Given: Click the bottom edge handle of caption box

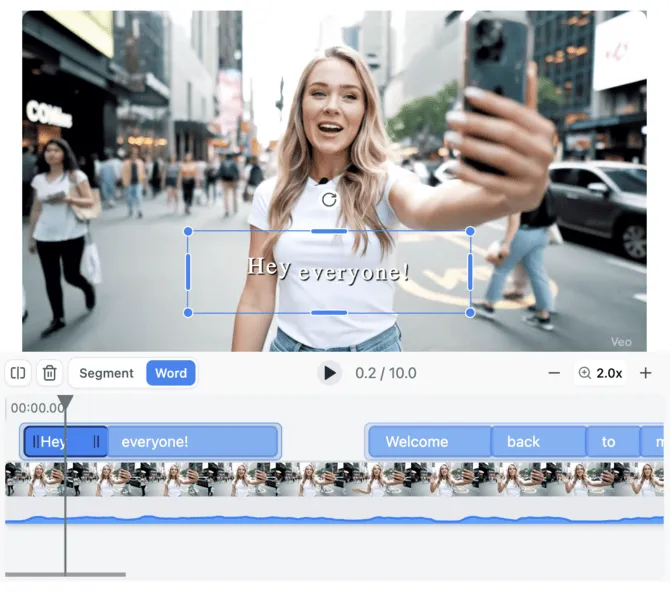Looking at the screenshot, I should (x=329, y=313).
